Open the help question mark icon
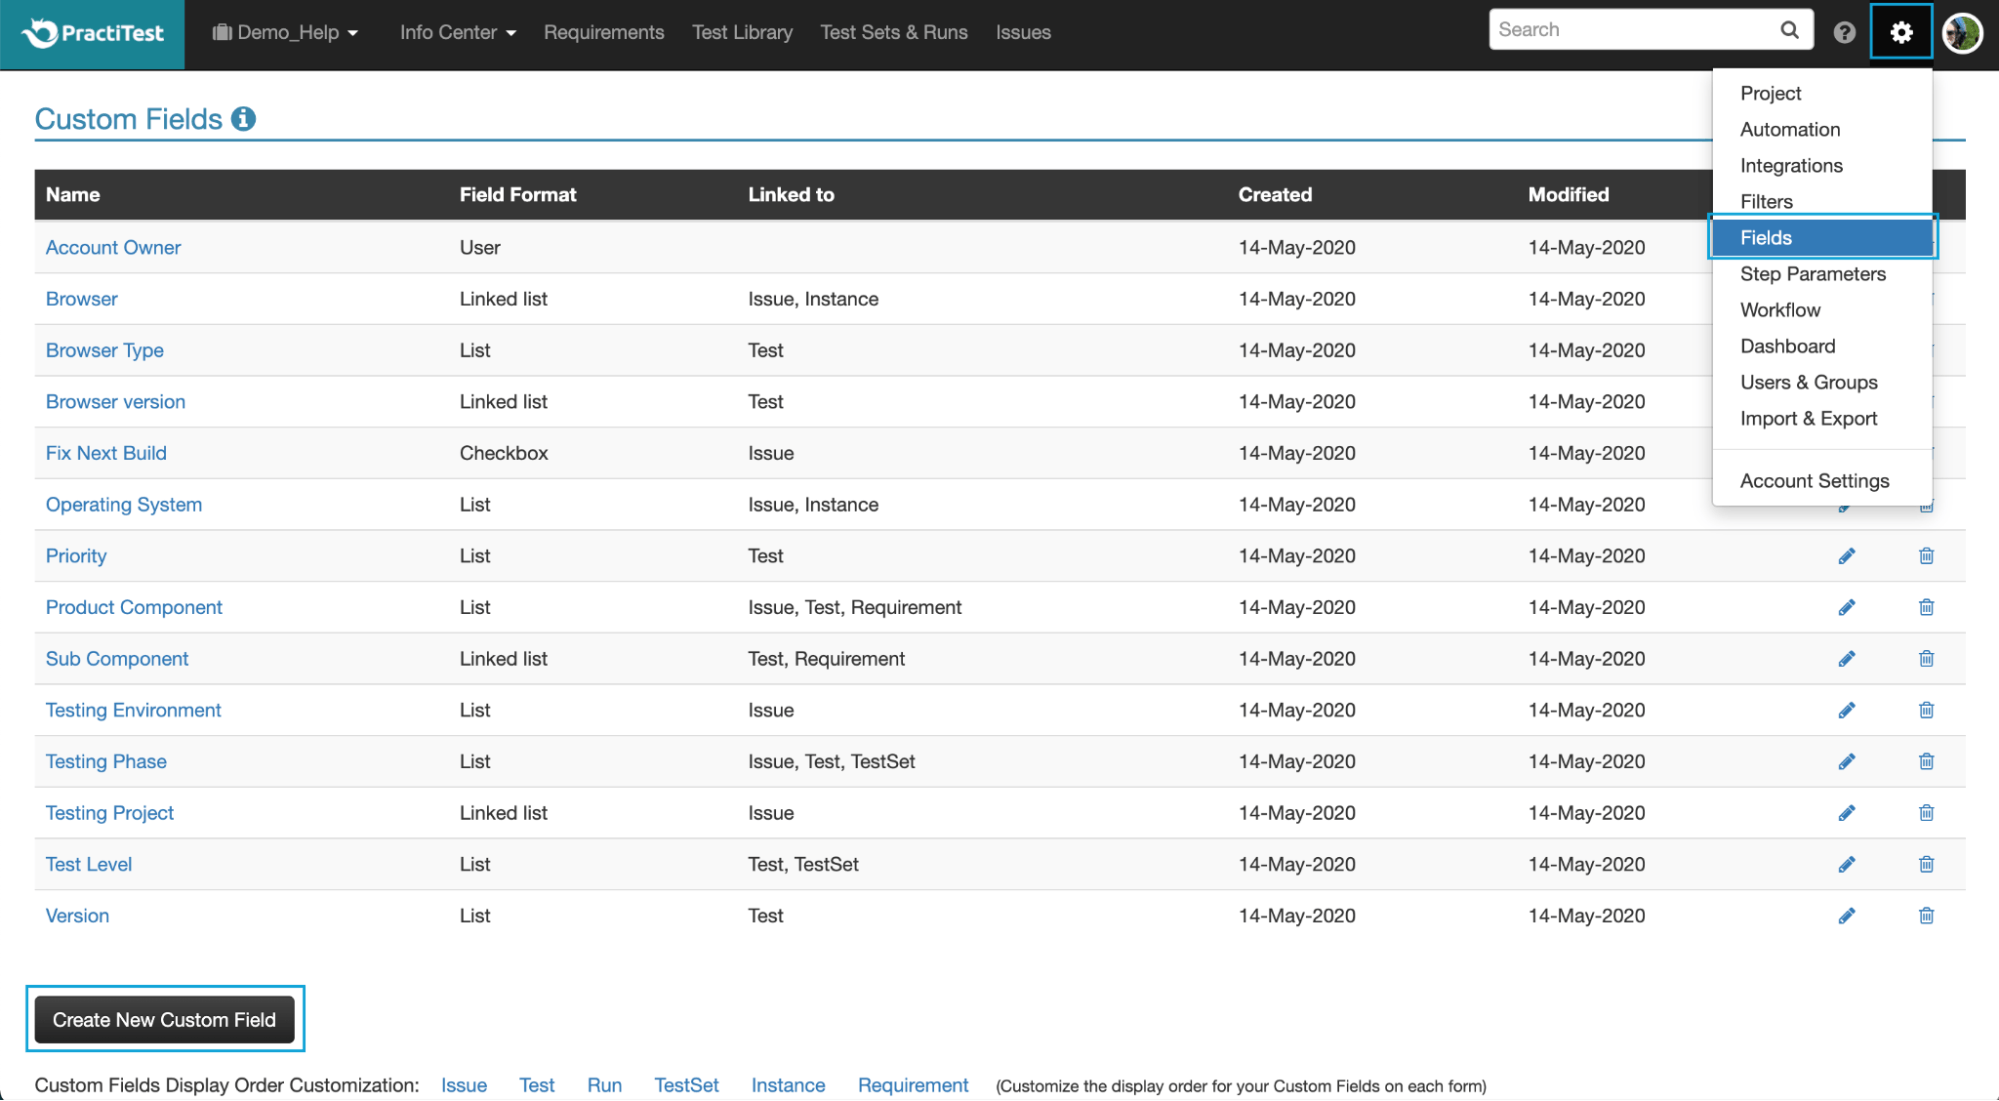Viewport: 1999px width, 1101px height. [x=1843, y=31]
